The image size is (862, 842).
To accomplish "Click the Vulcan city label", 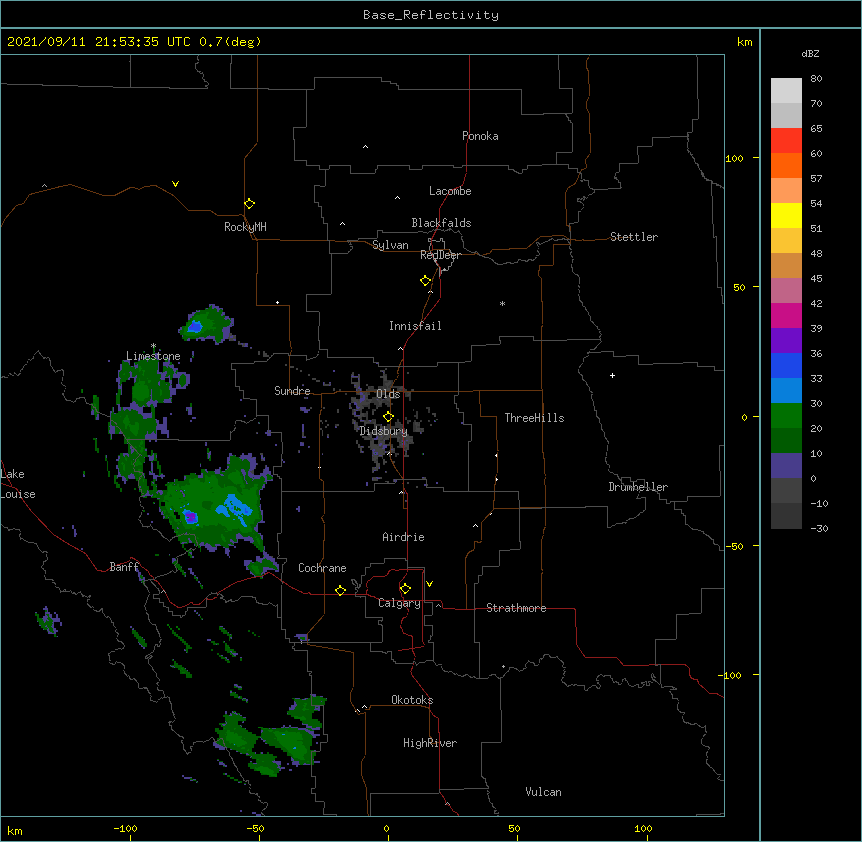I will point(543,792).
